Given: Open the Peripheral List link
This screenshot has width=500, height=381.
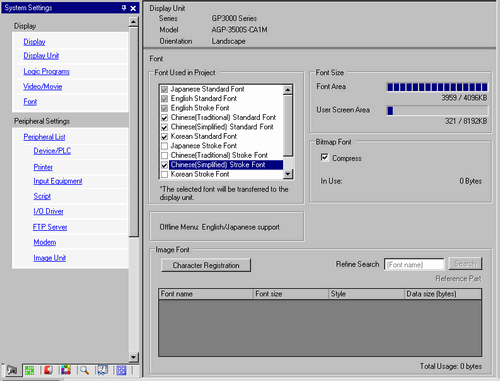Looking at the screenshot, I should click(44, 137).
